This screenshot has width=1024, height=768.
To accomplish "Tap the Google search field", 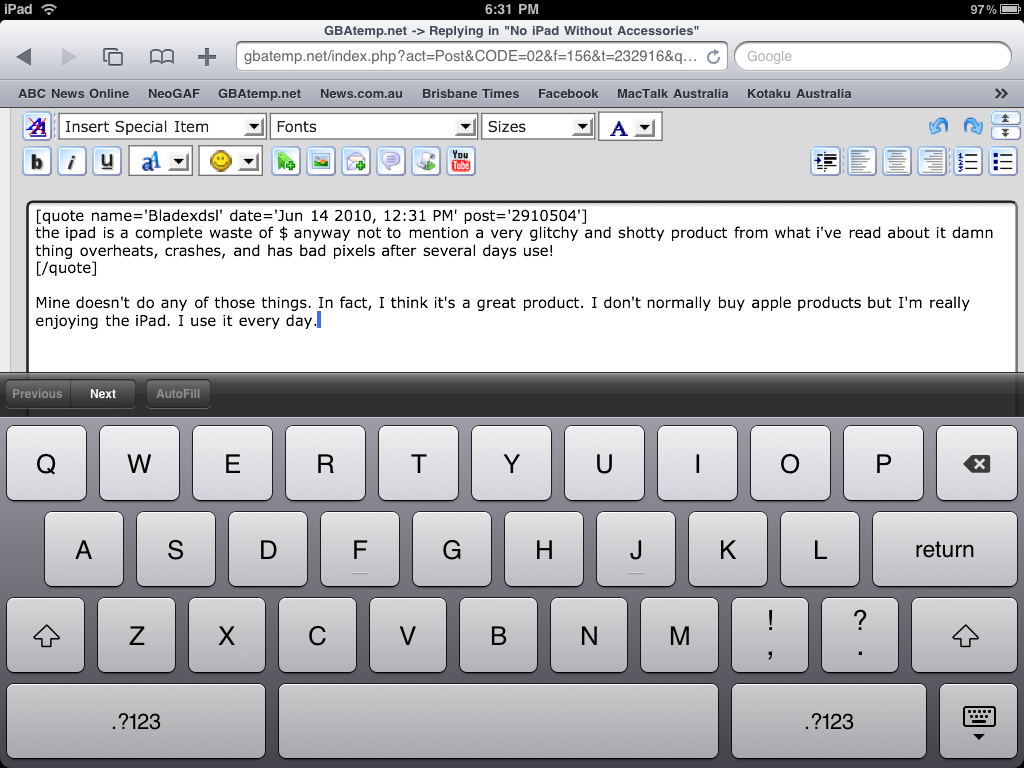I will pyautogui.click(x=873, y=57).
